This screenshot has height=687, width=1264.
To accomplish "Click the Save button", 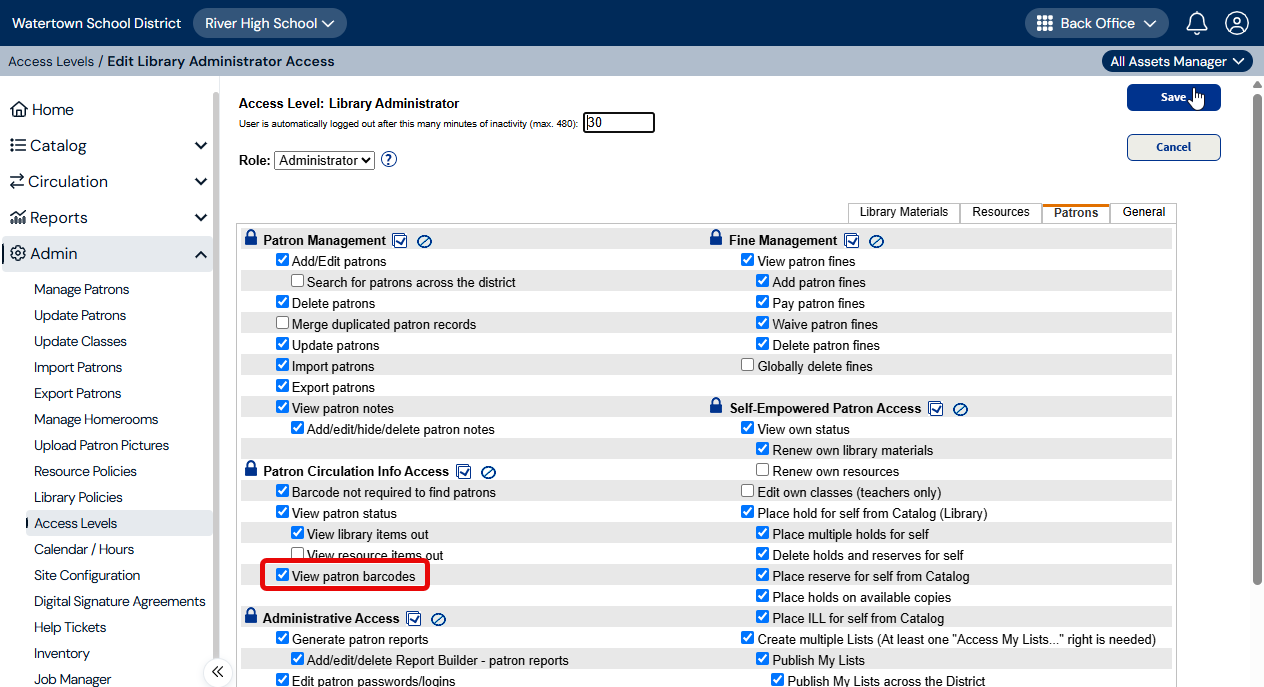I will click(1173, 97).
